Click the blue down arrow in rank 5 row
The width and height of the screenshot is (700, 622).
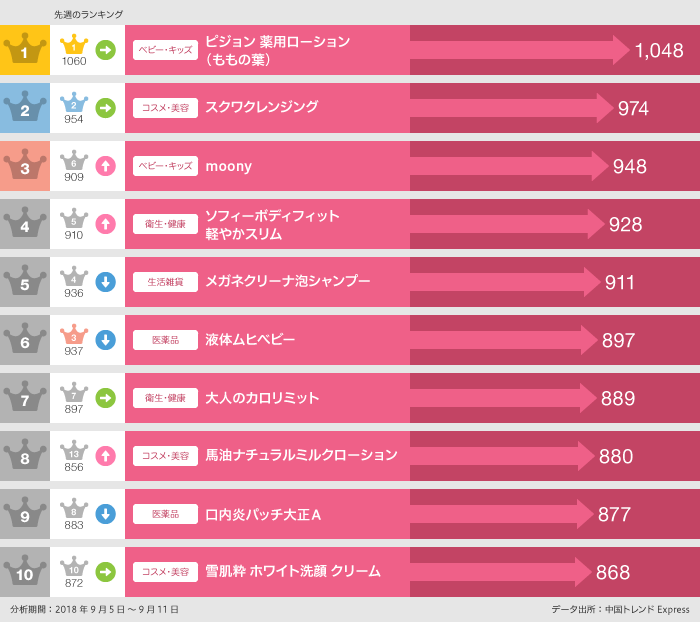[x=105, y=282]
